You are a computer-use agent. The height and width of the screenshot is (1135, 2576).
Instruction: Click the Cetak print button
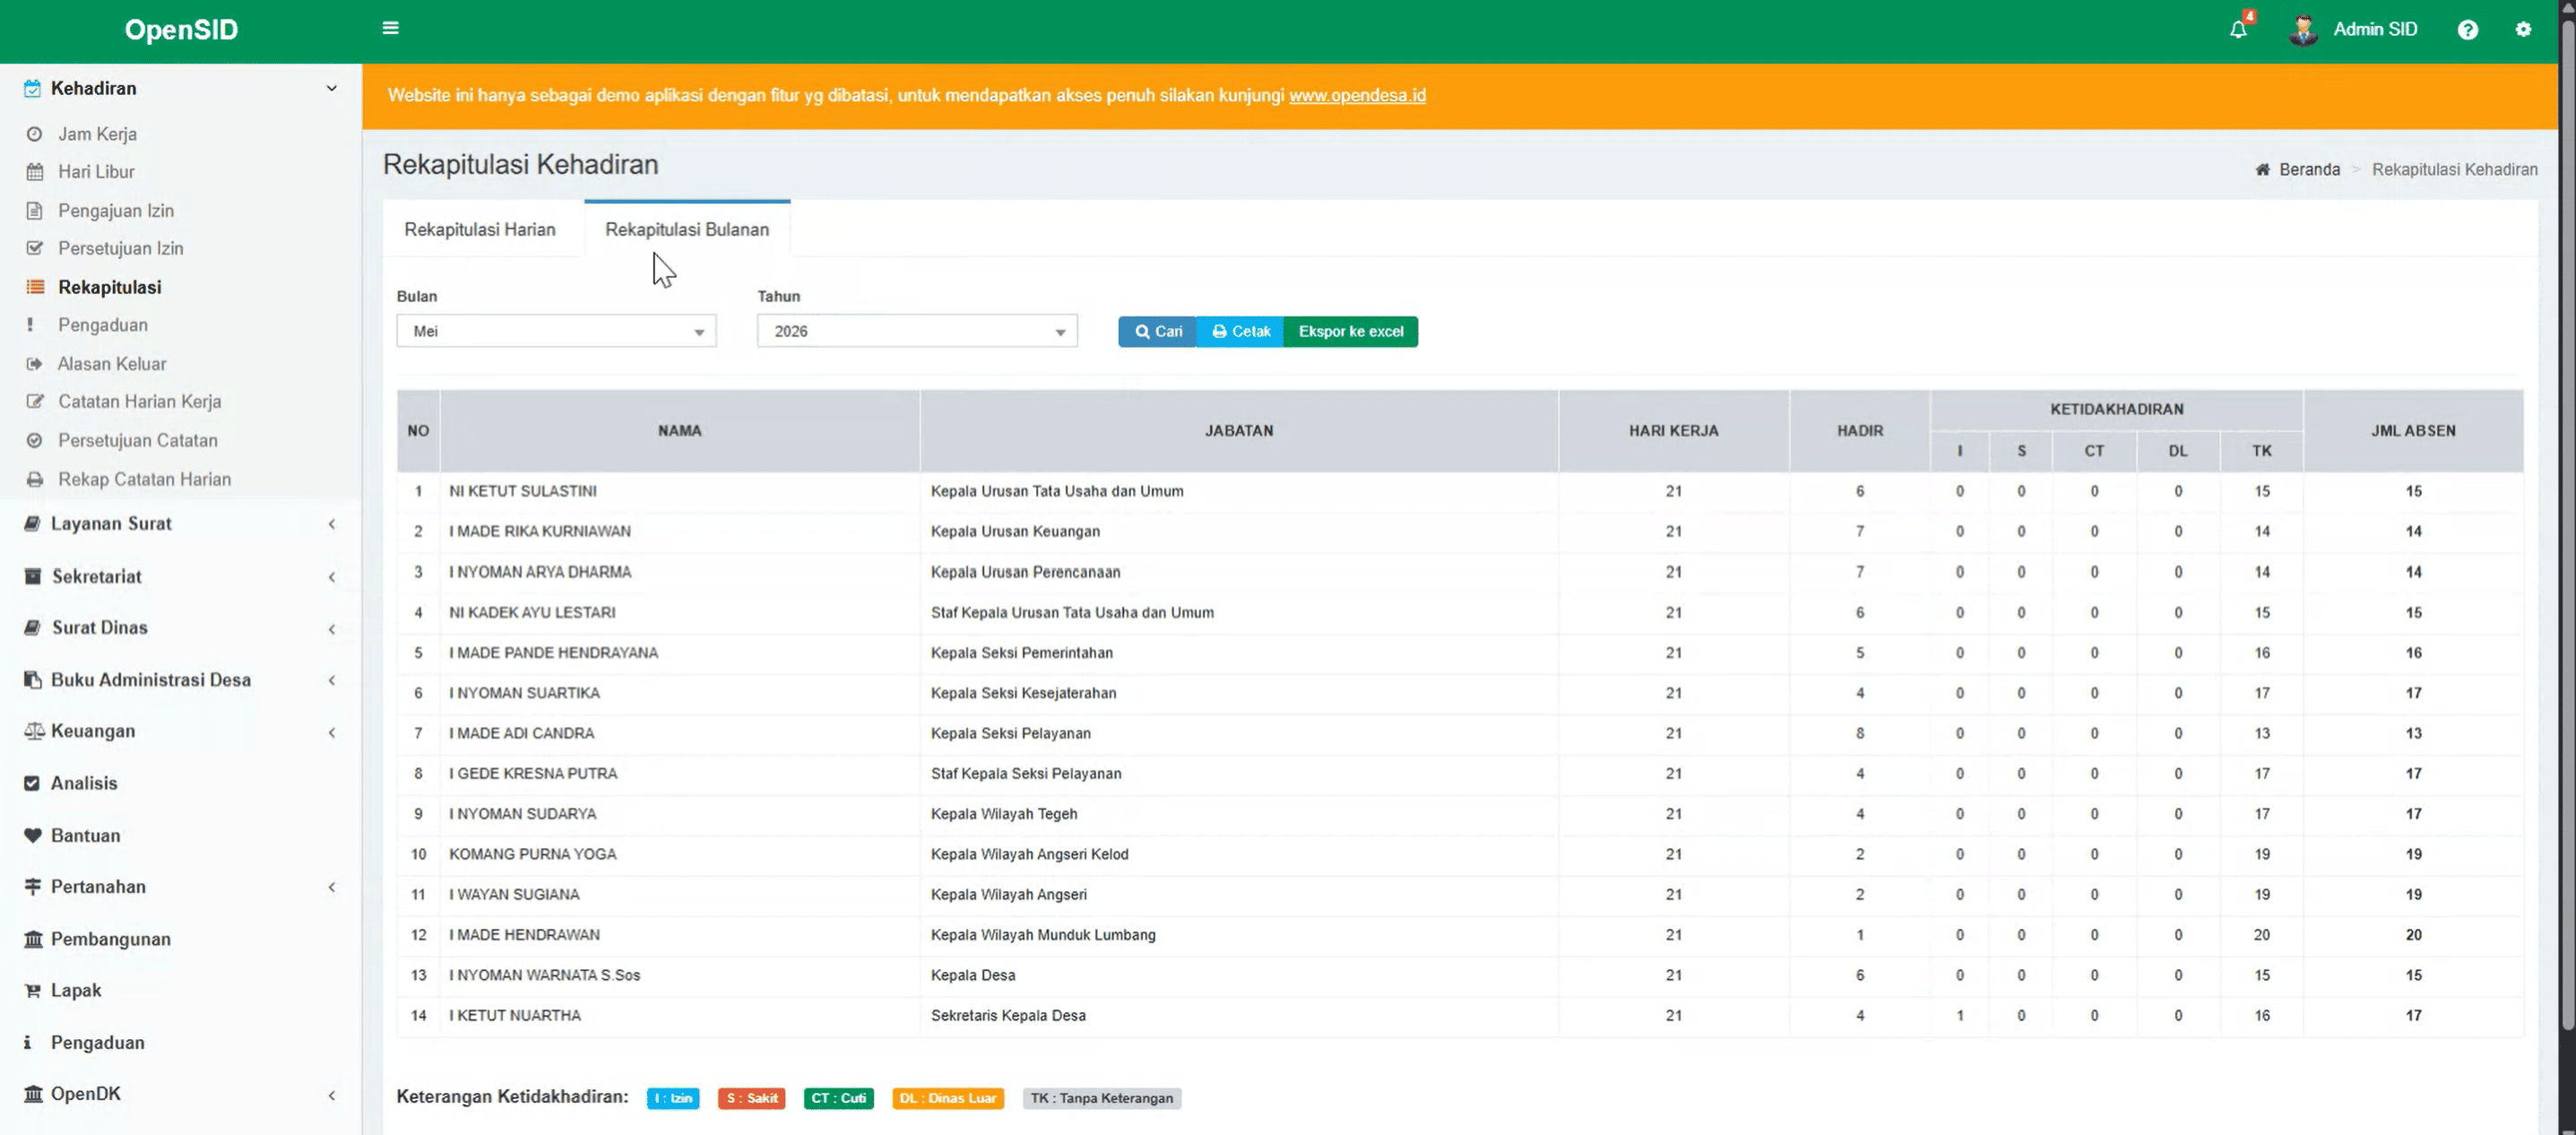(1240, 331)
